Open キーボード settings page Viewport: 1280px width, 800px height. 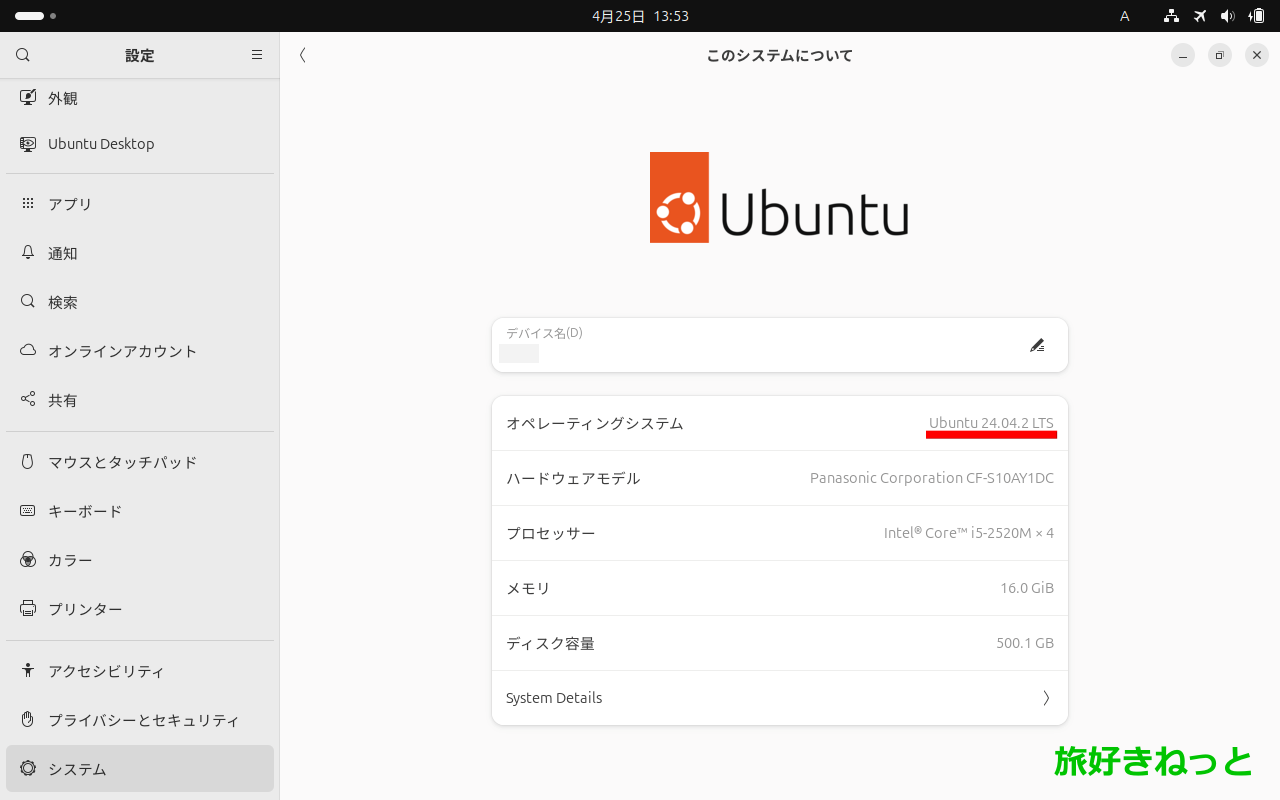click(x=140, y=511)
